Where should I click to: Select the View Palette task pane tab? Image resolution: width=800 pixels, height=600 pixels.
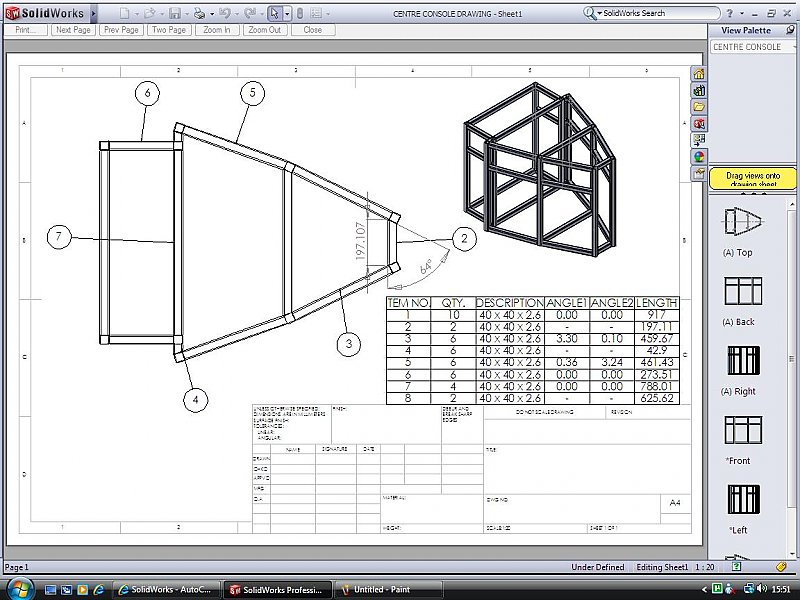(x=699, y=140)
